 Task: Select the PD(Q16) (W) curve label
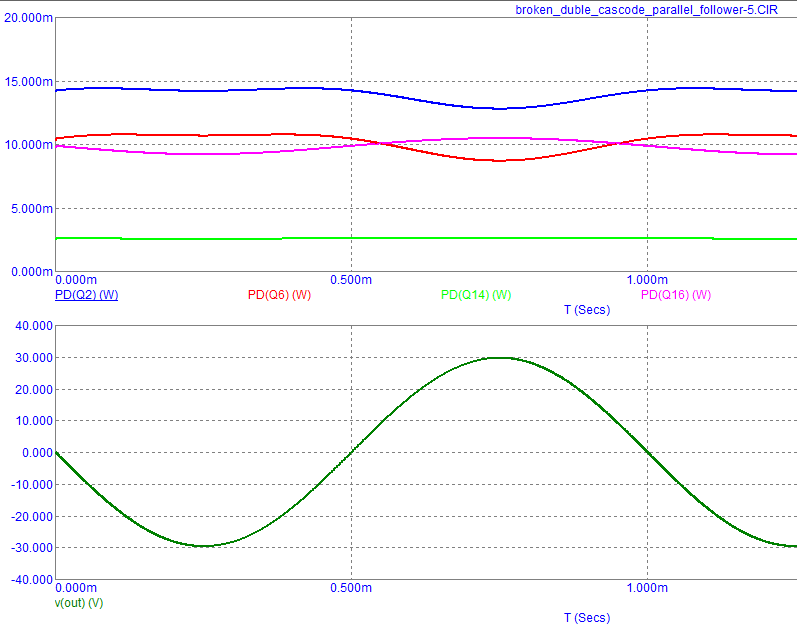(x=676, y=295)
